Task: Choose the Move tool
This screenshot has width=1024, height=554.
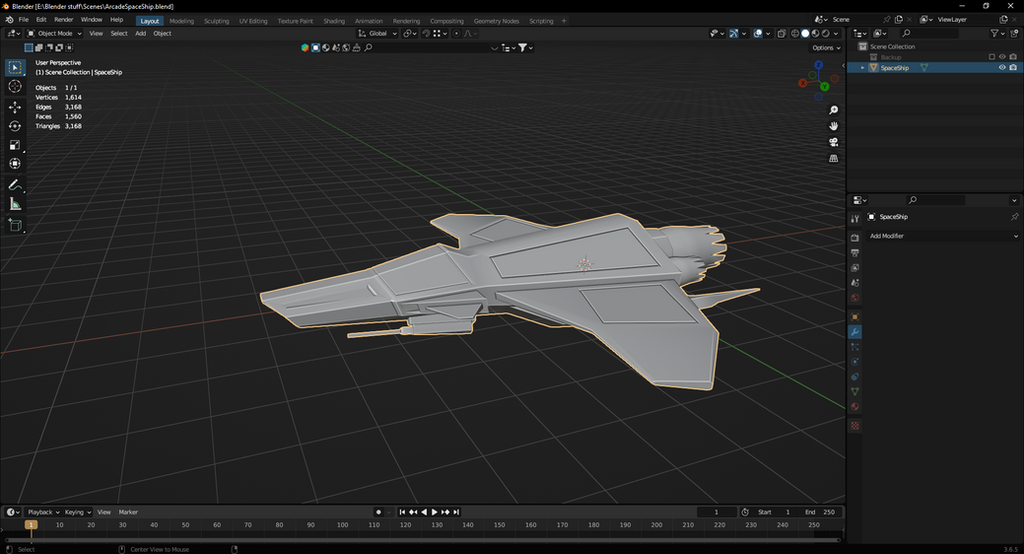Action: point(15,107)
